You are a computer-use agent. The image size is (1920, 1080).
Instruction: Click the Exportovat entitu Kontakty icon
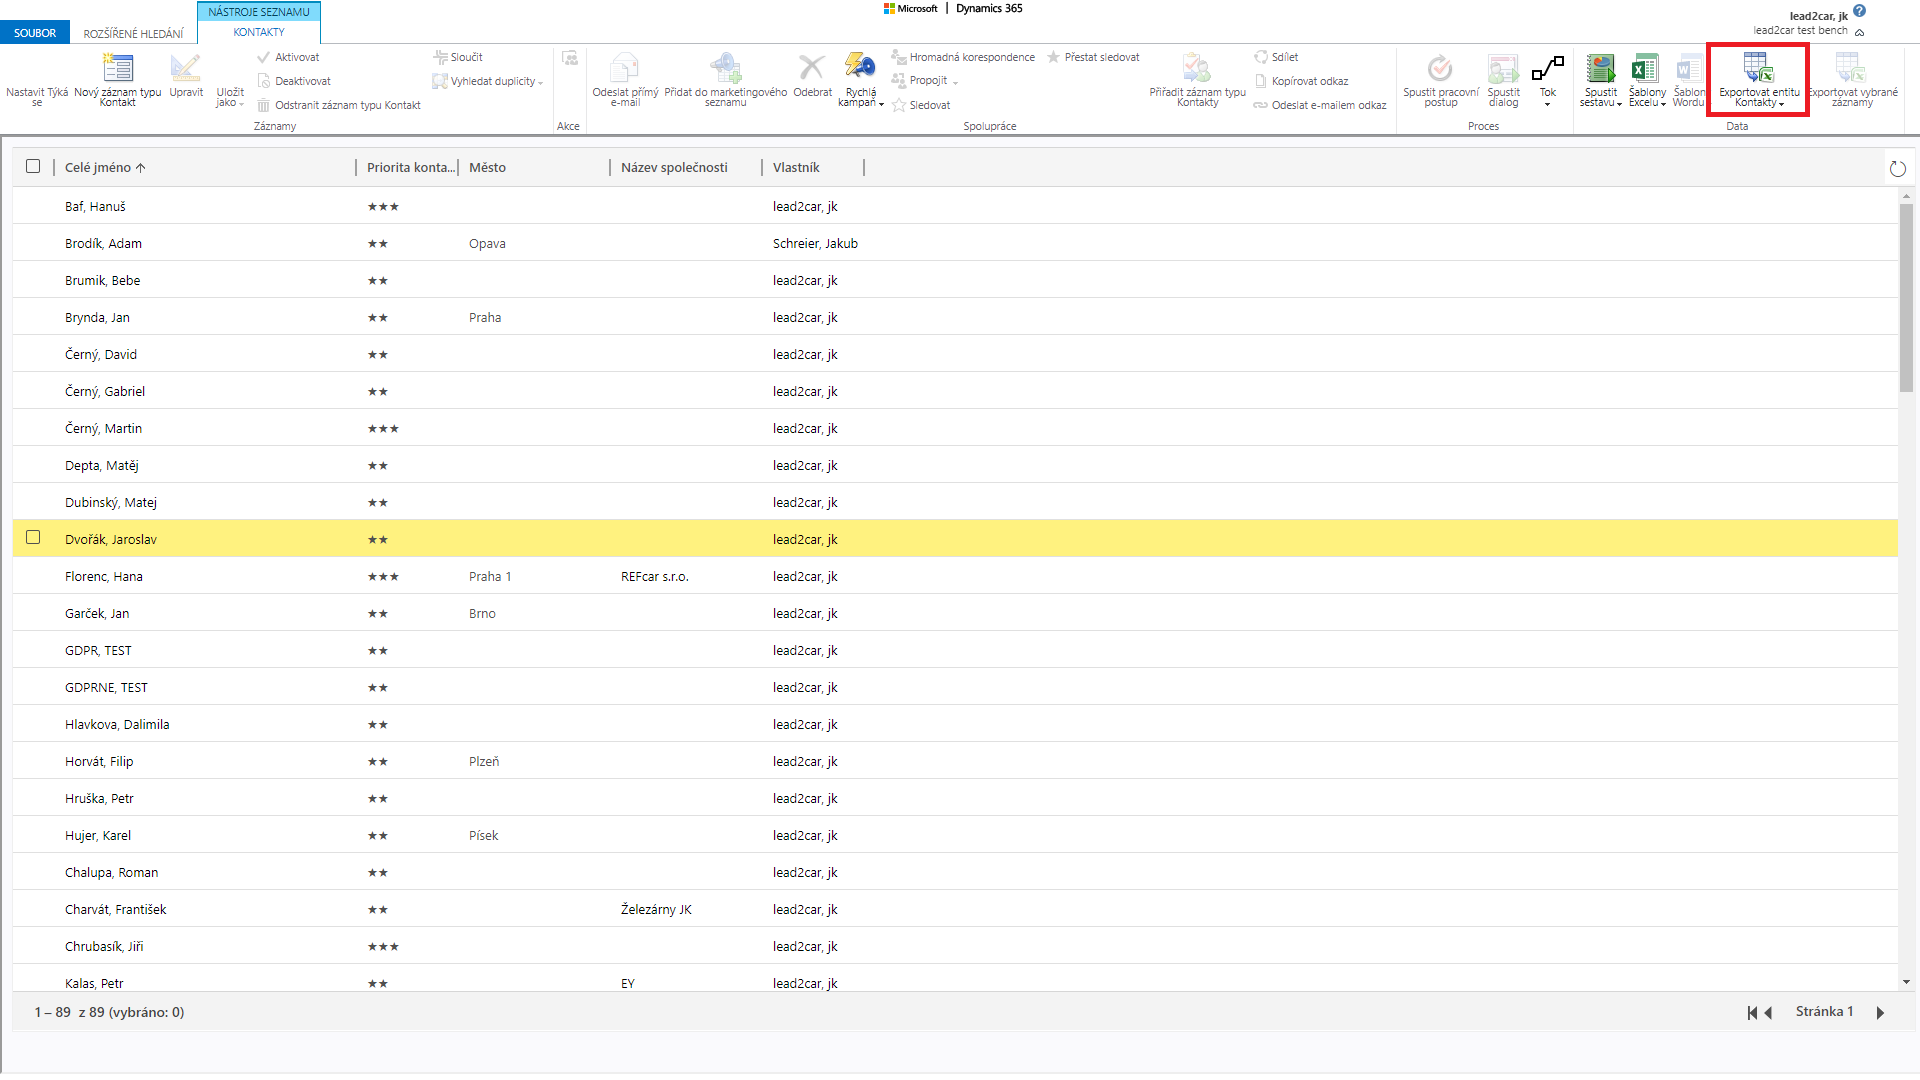click(x=1758, y=69)
